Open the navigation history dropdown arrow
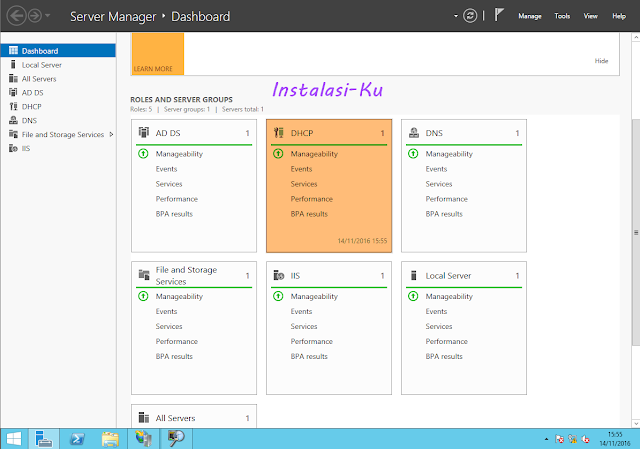 pos(48,16)
